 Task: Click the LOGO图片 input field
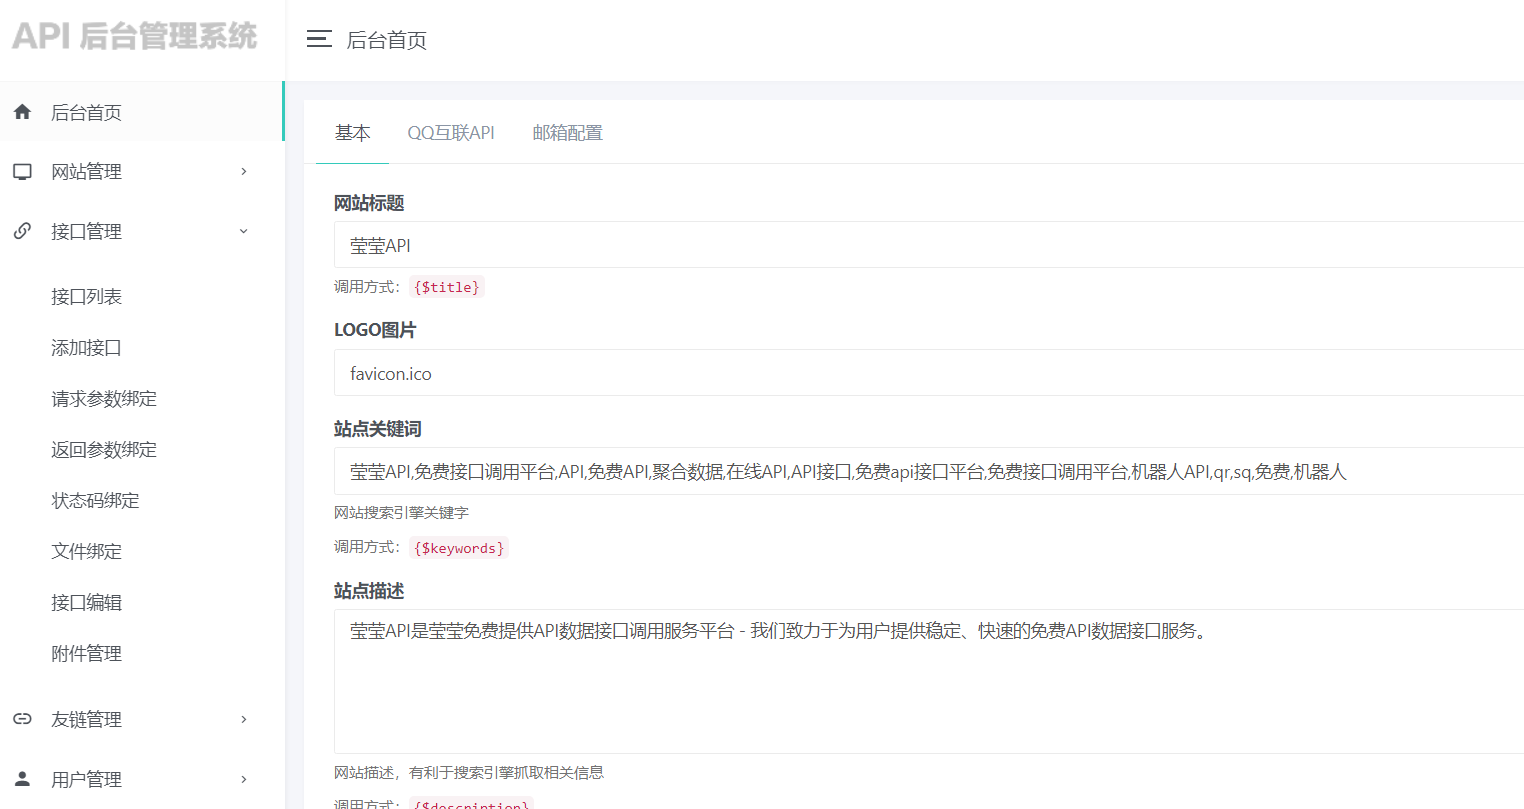tap(929, 373)
